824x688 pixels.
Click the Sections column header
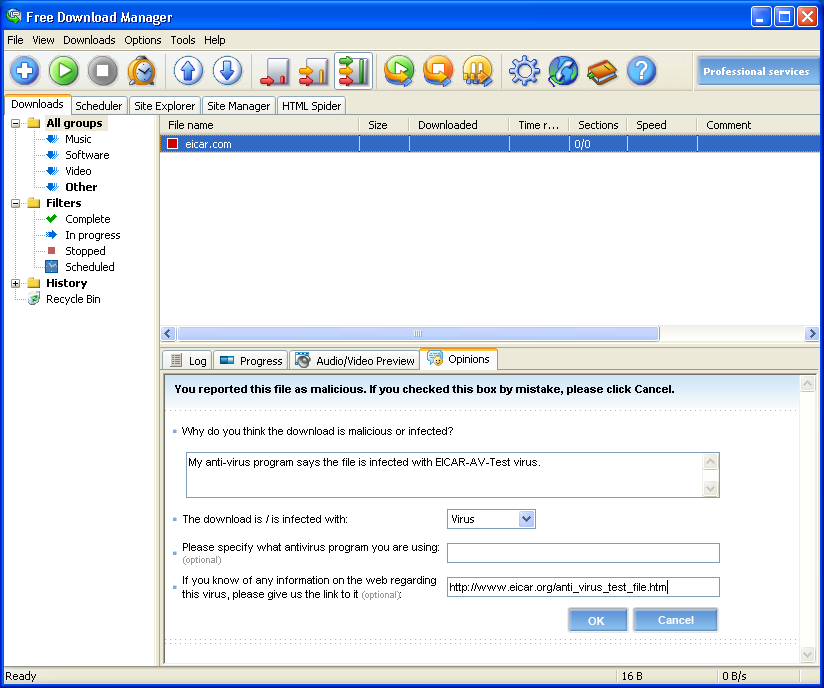pos(598,125)
